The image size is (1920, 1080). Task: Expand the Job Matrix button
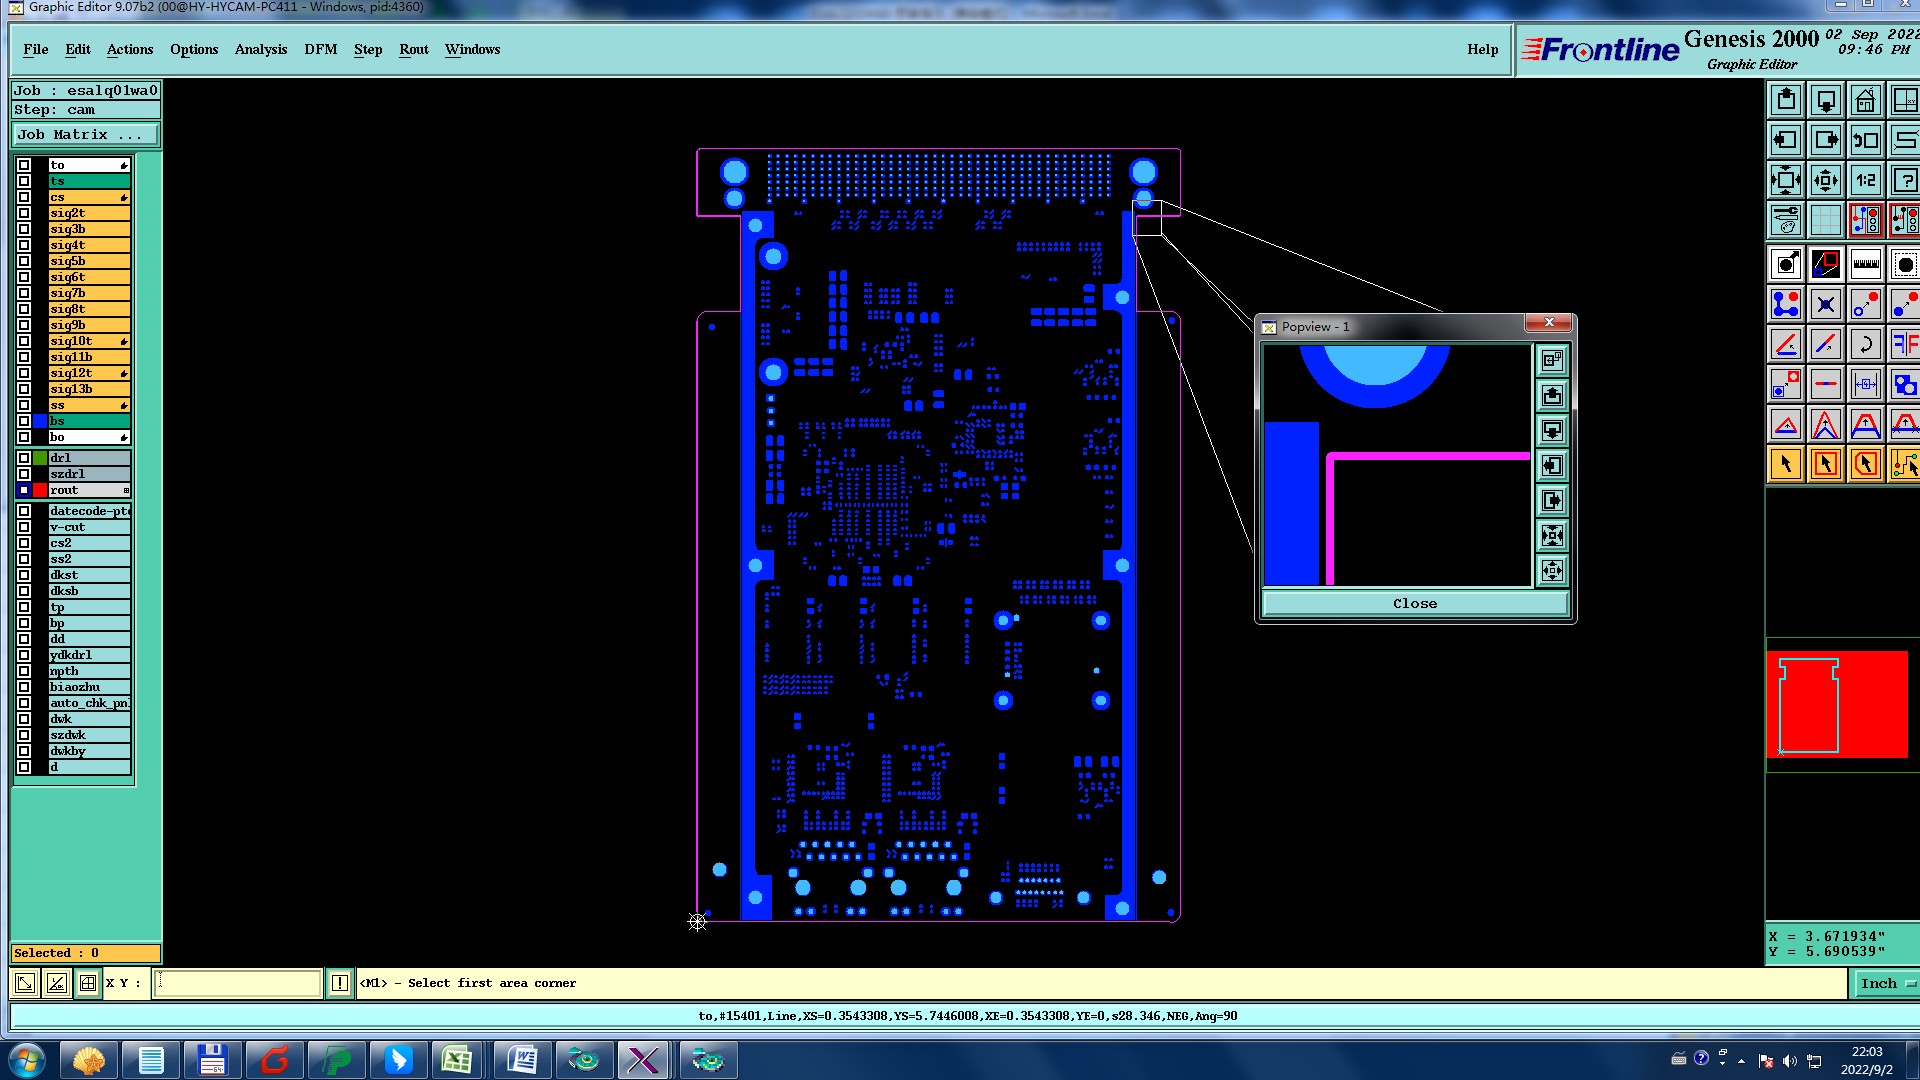85,134
